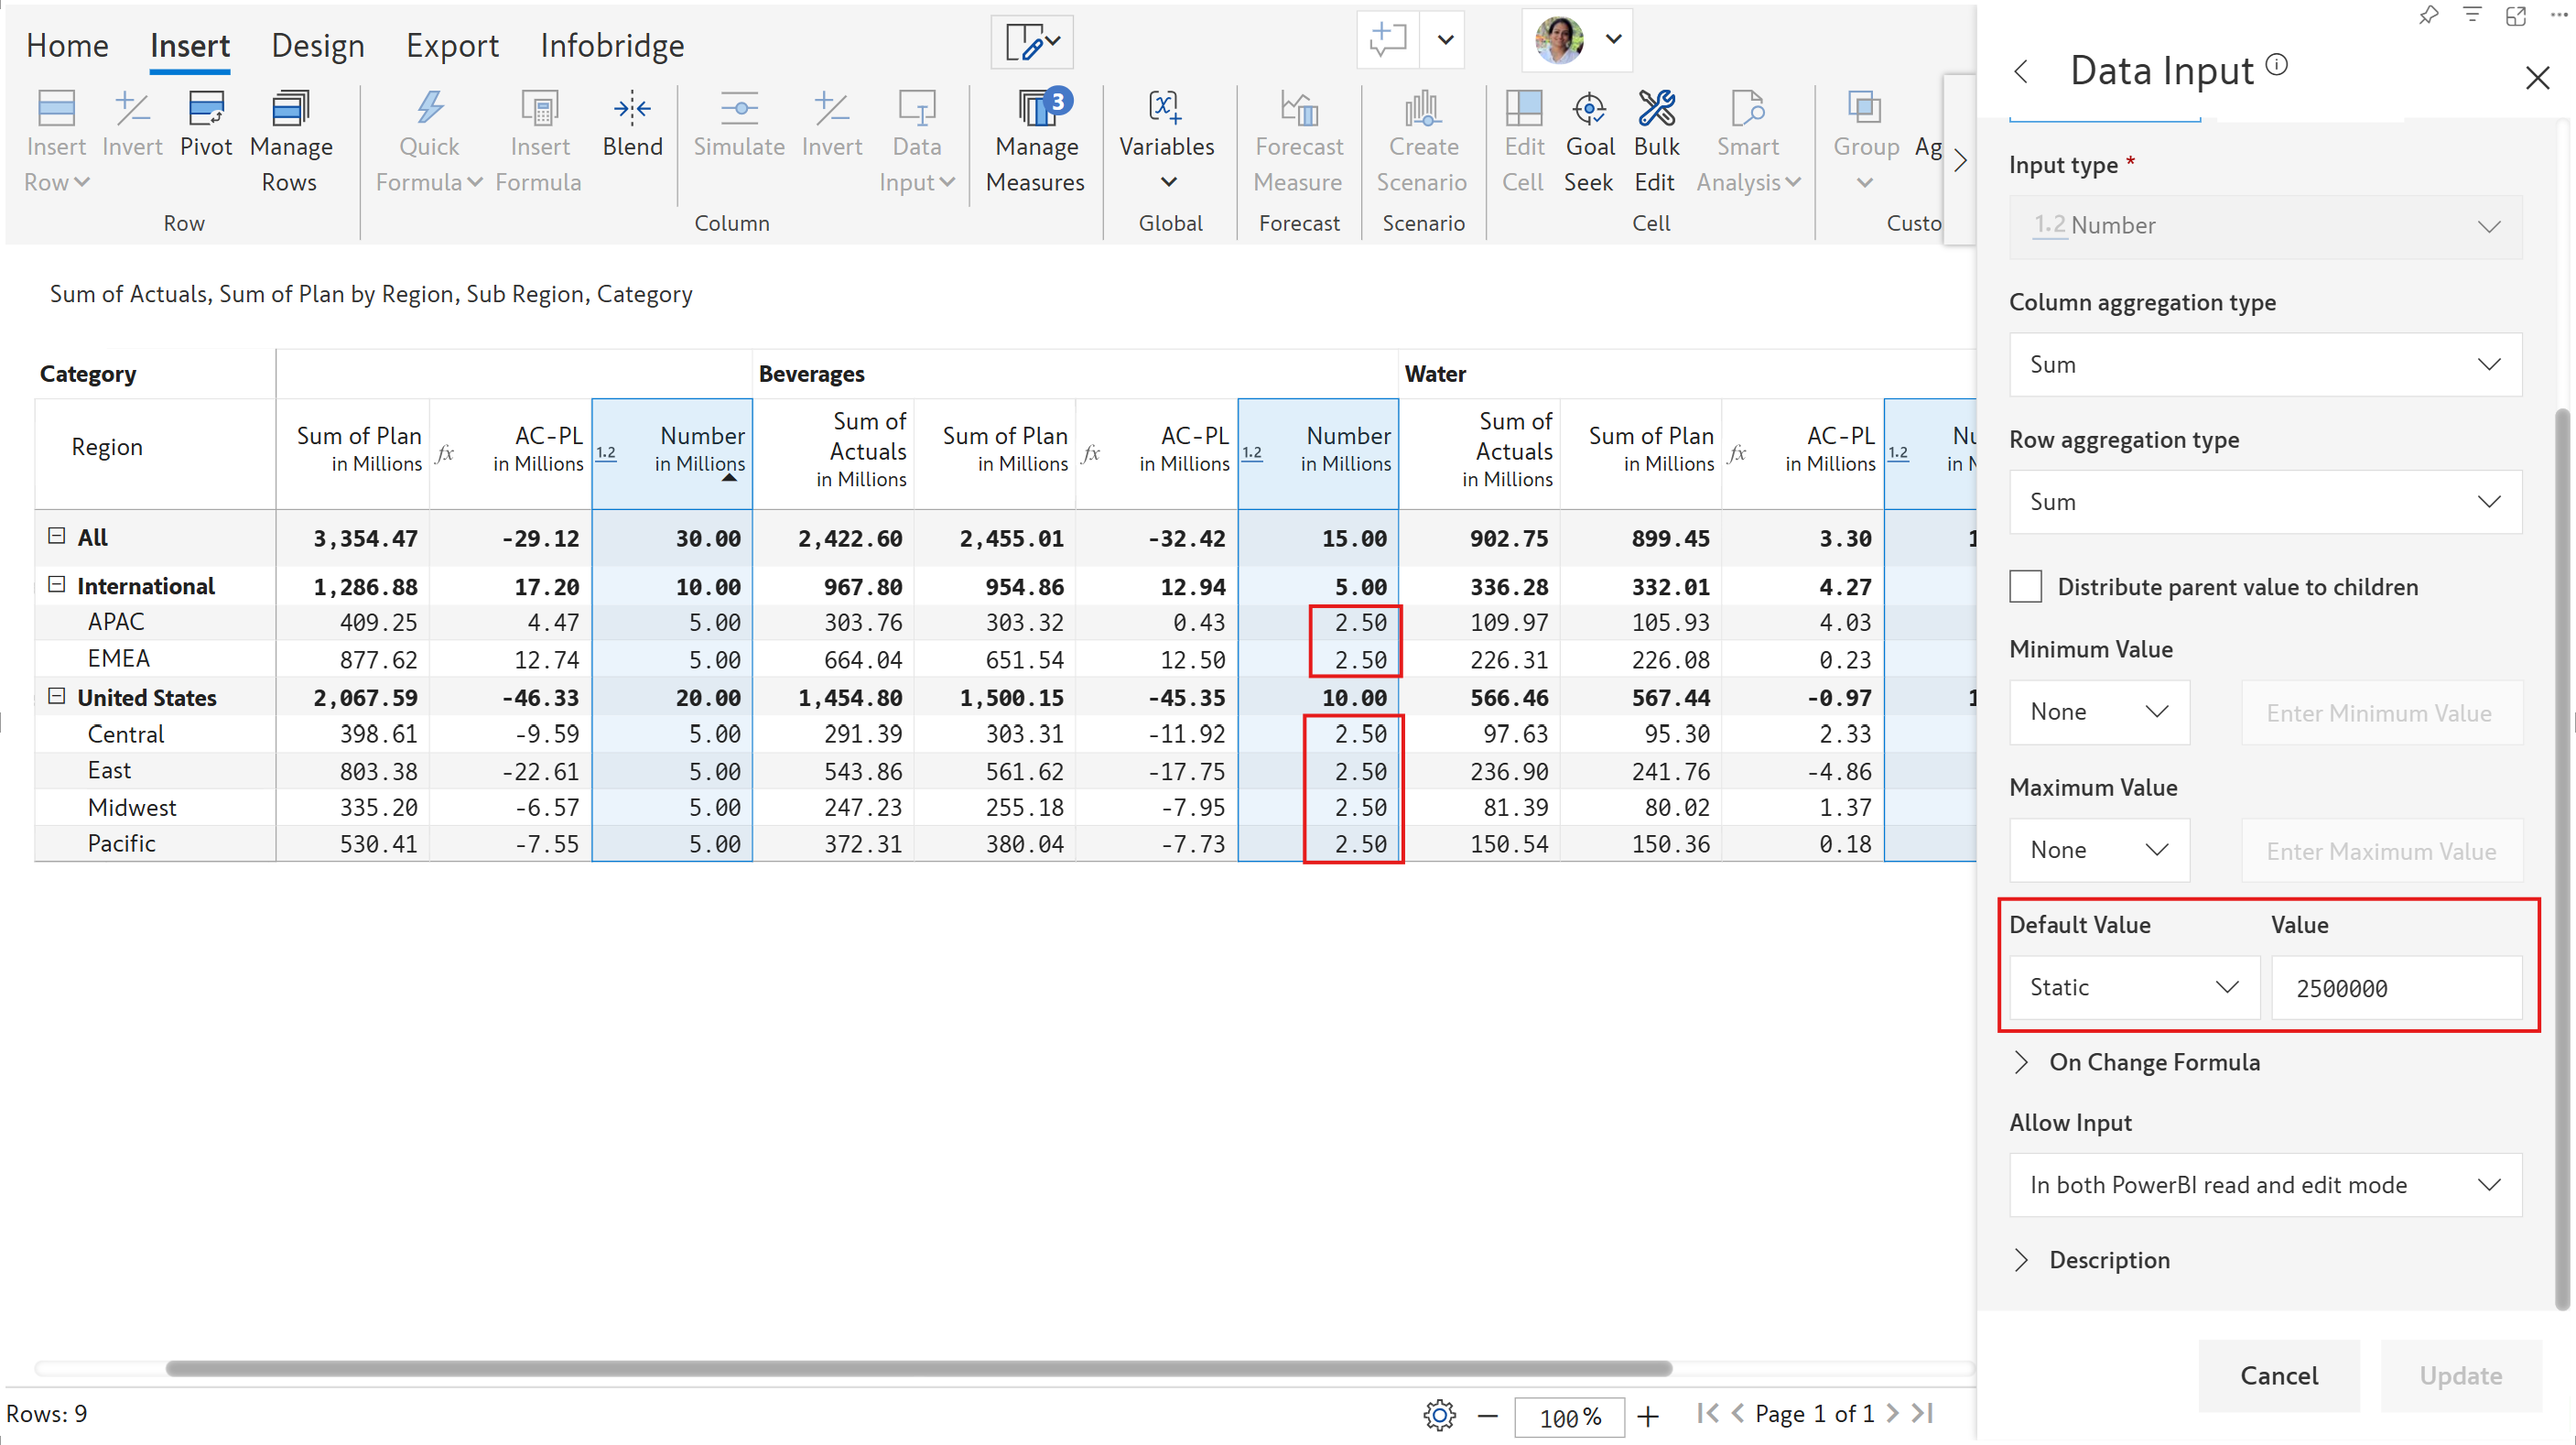Open the Export tab
The image size is (2576, 1445).
pos(451,45)
